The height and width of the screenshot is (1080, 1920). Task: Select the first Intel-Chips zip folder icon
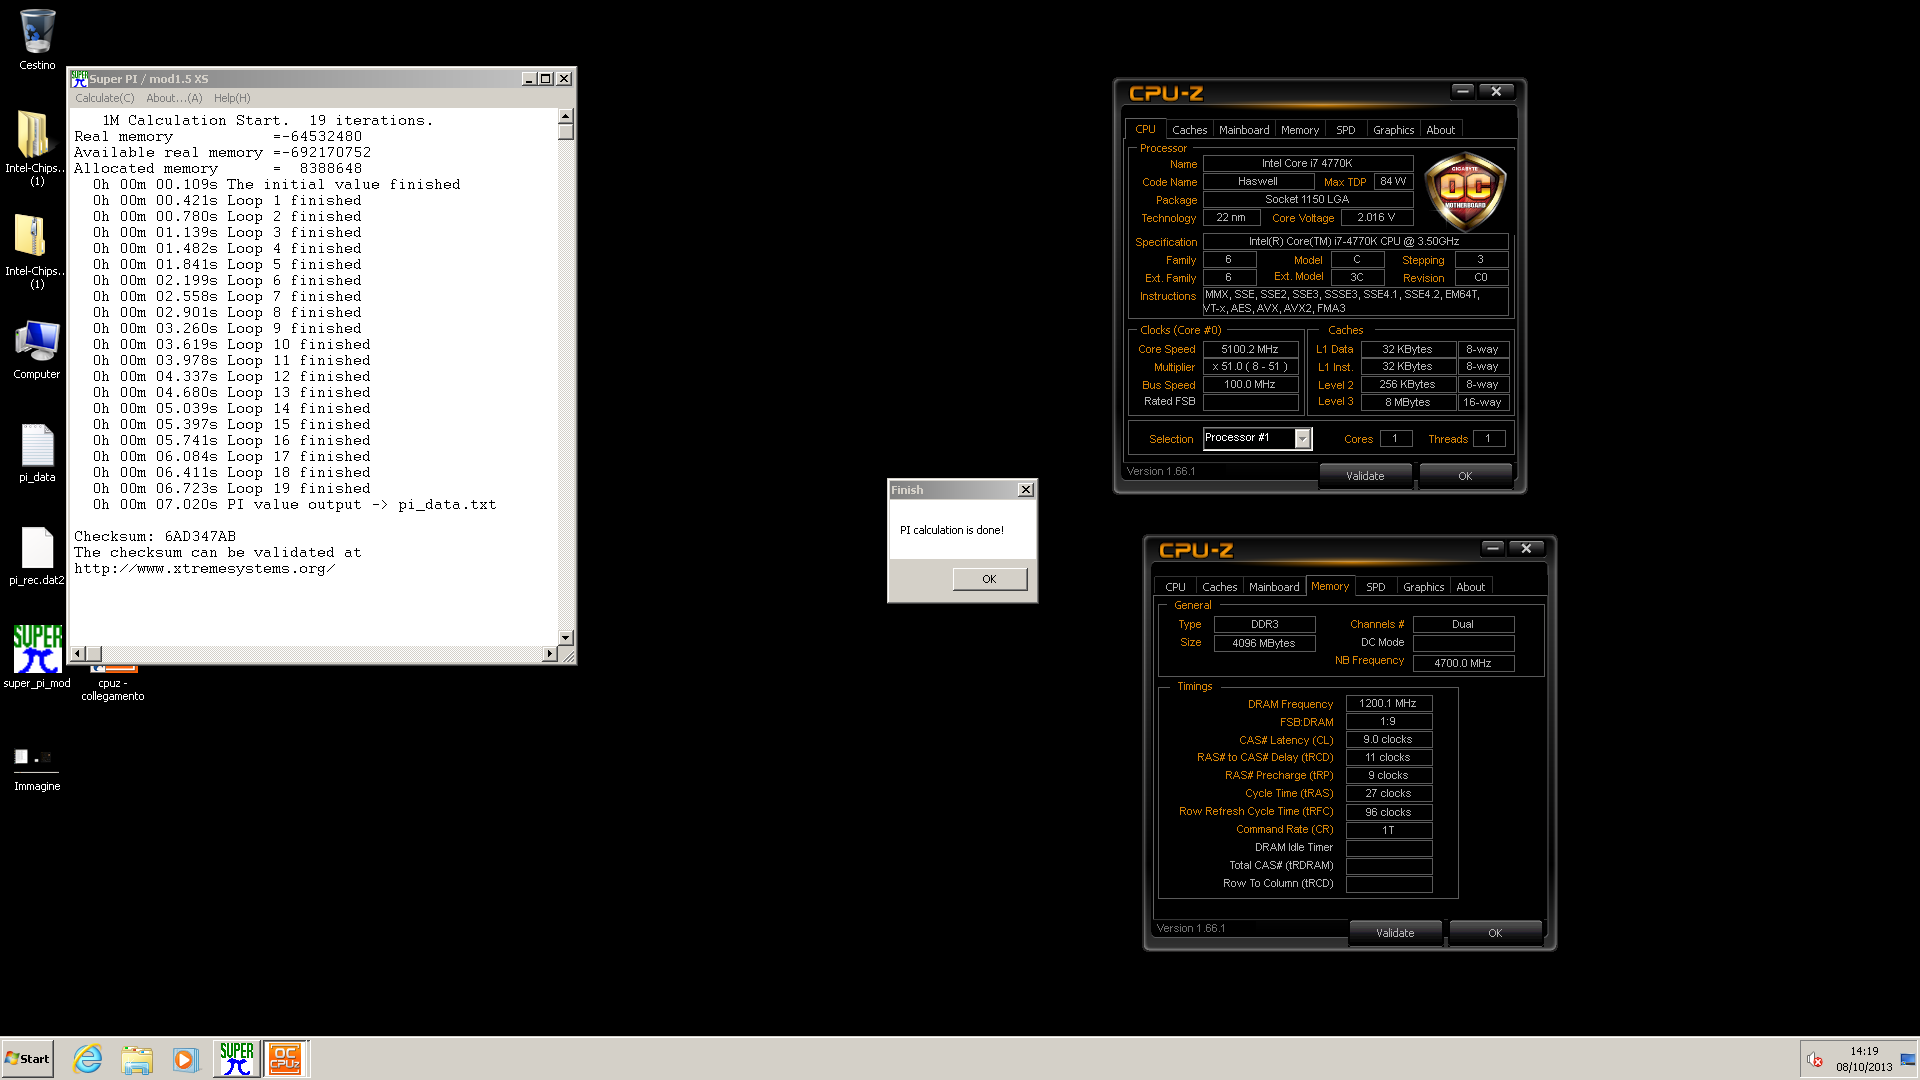click(x=37, y=147)
